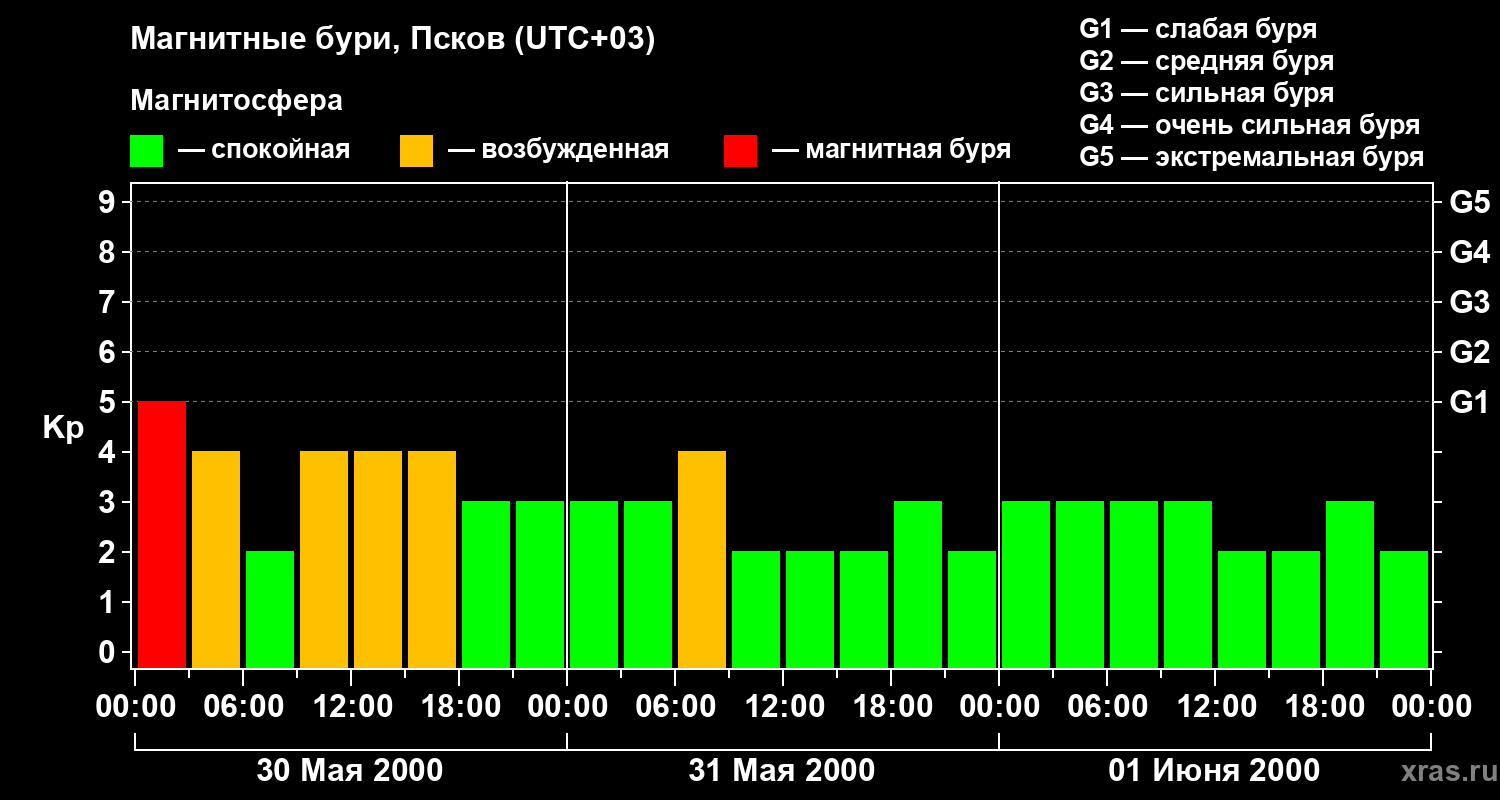Select the orange 15:00–18:00 bar on 30 Мая
The width and height of the screenshot is (1500, 800).
432,559
